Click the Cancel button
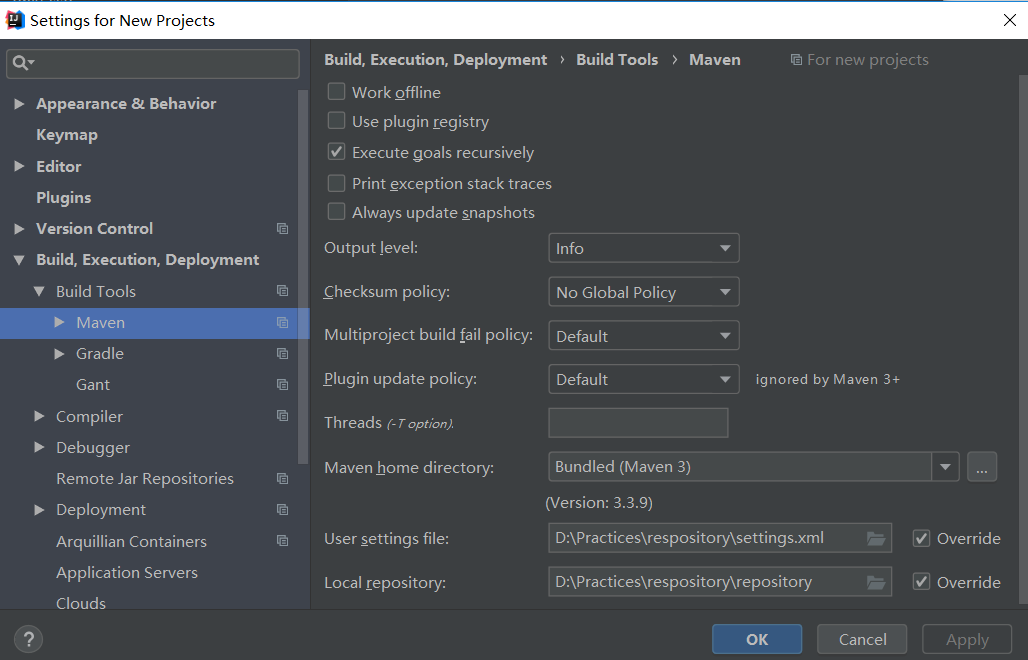The image size is (1028, 660). [x=862, y=639]
